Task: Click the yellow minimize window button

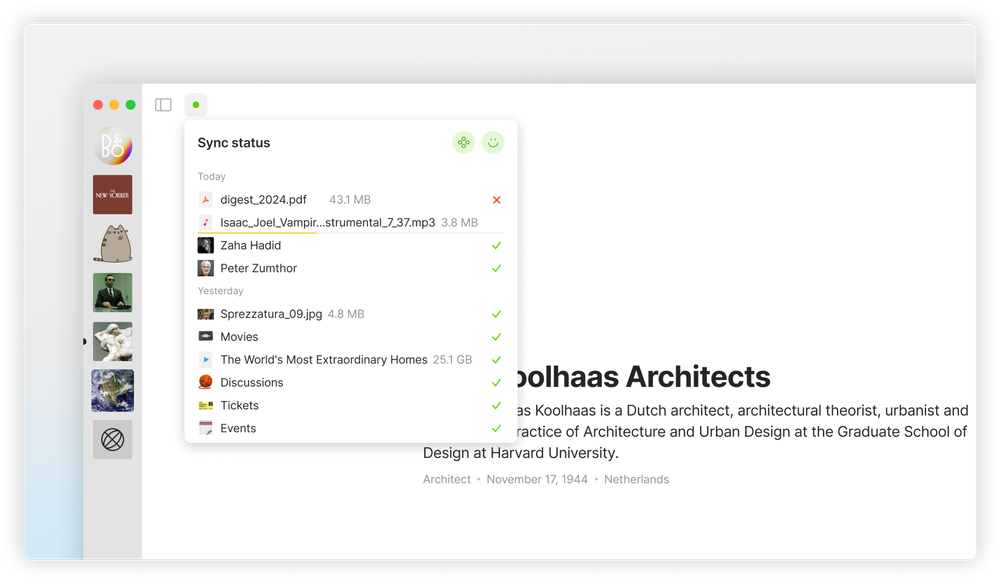Action: [114, 105]
